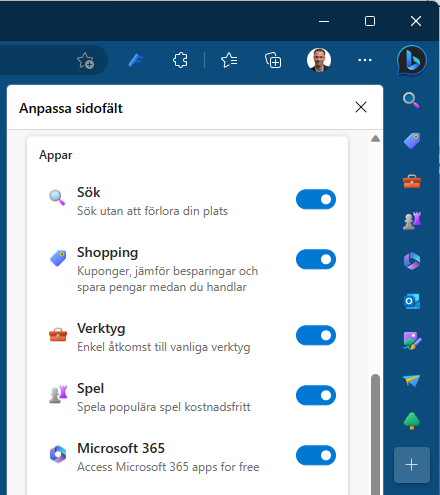Click the panel's vertical scrollbar thumb
The width and height of the screenshot is (440, 495).
[x=376, y=434]
